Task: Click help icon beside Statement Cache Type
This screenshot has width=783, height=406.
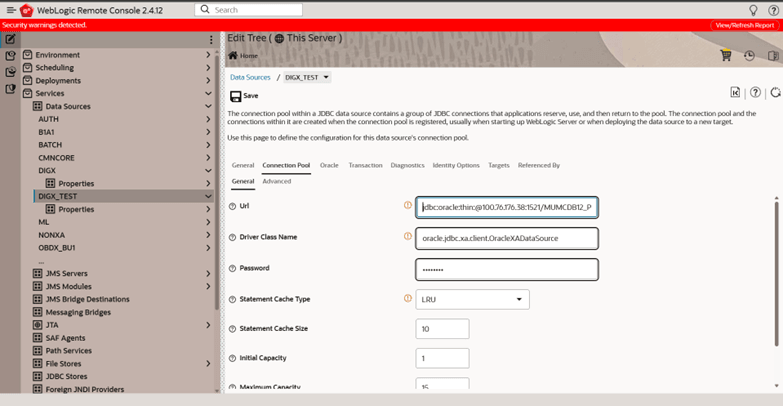Action: click(232, 300)
